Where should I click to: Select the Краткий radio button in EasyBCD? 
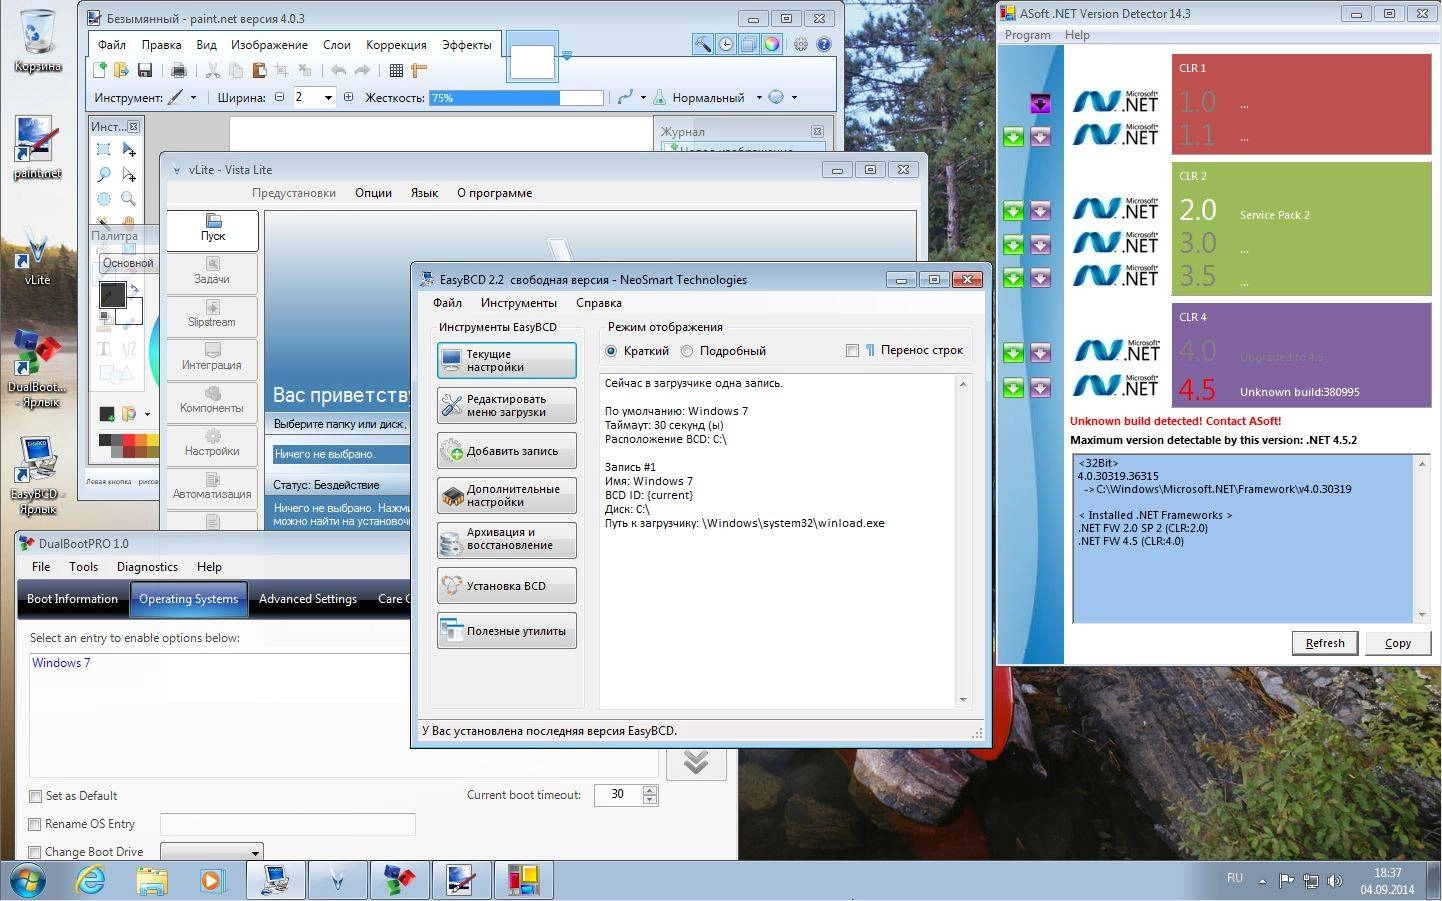point(611,351)
